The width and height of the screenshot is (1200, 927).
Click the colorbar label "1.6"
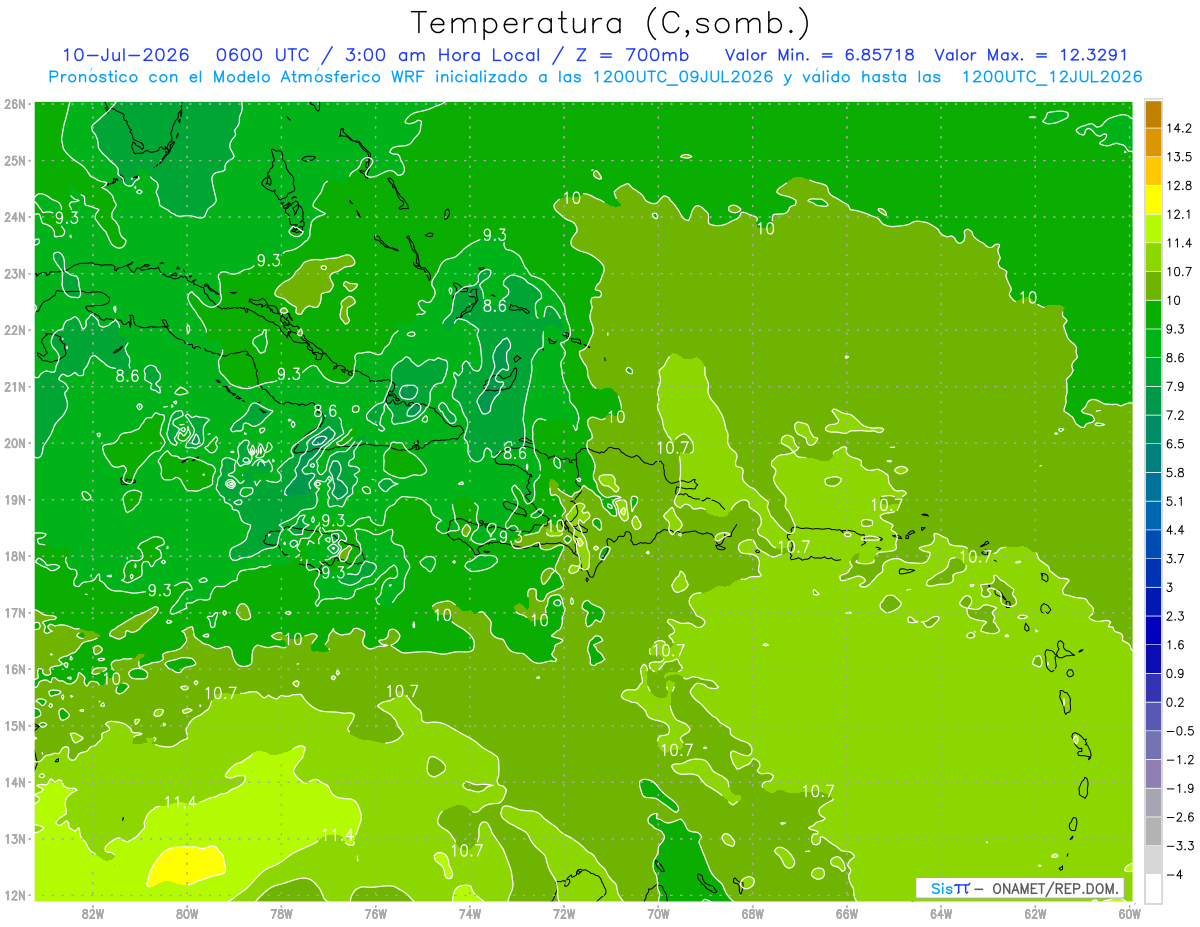[x=1176, y=644]
